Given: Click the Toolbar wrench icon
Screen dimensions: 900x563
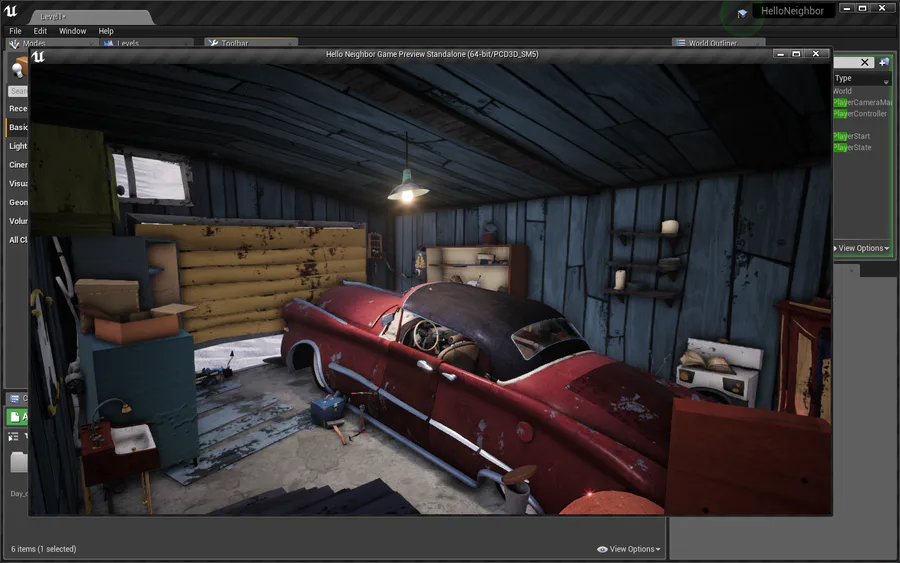Looking at the screenshot, I should (213, 43).
